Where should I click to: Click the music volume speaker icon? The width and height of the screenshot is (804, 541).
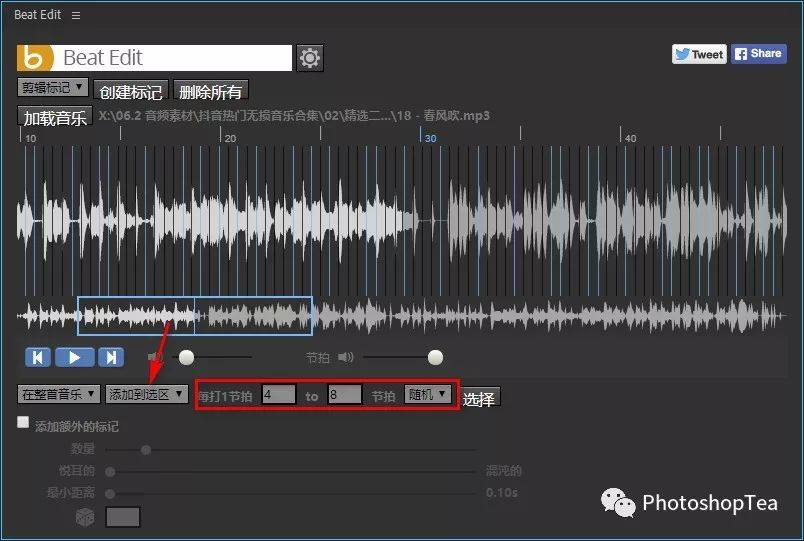[155, 357]
